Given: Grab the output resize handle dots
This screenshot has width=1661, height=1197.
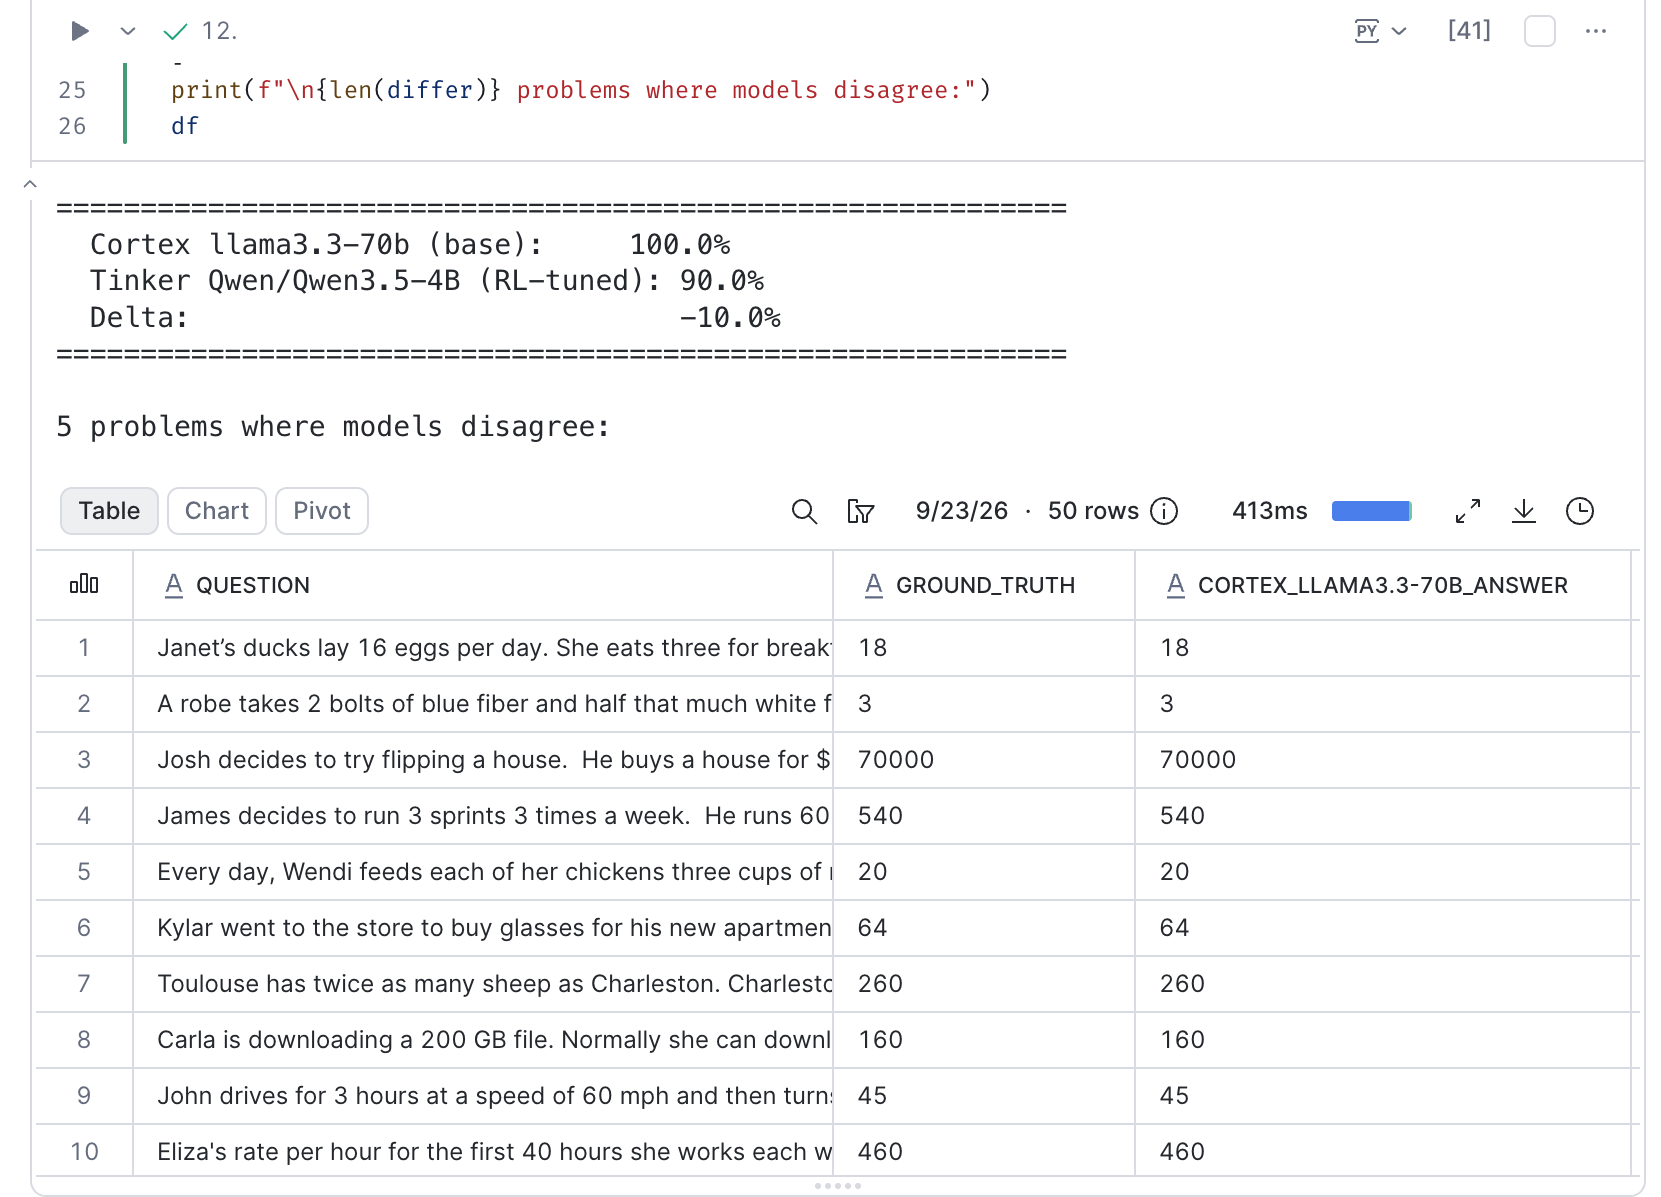Looking at the screenshot, I should (x=838, y=1186).
